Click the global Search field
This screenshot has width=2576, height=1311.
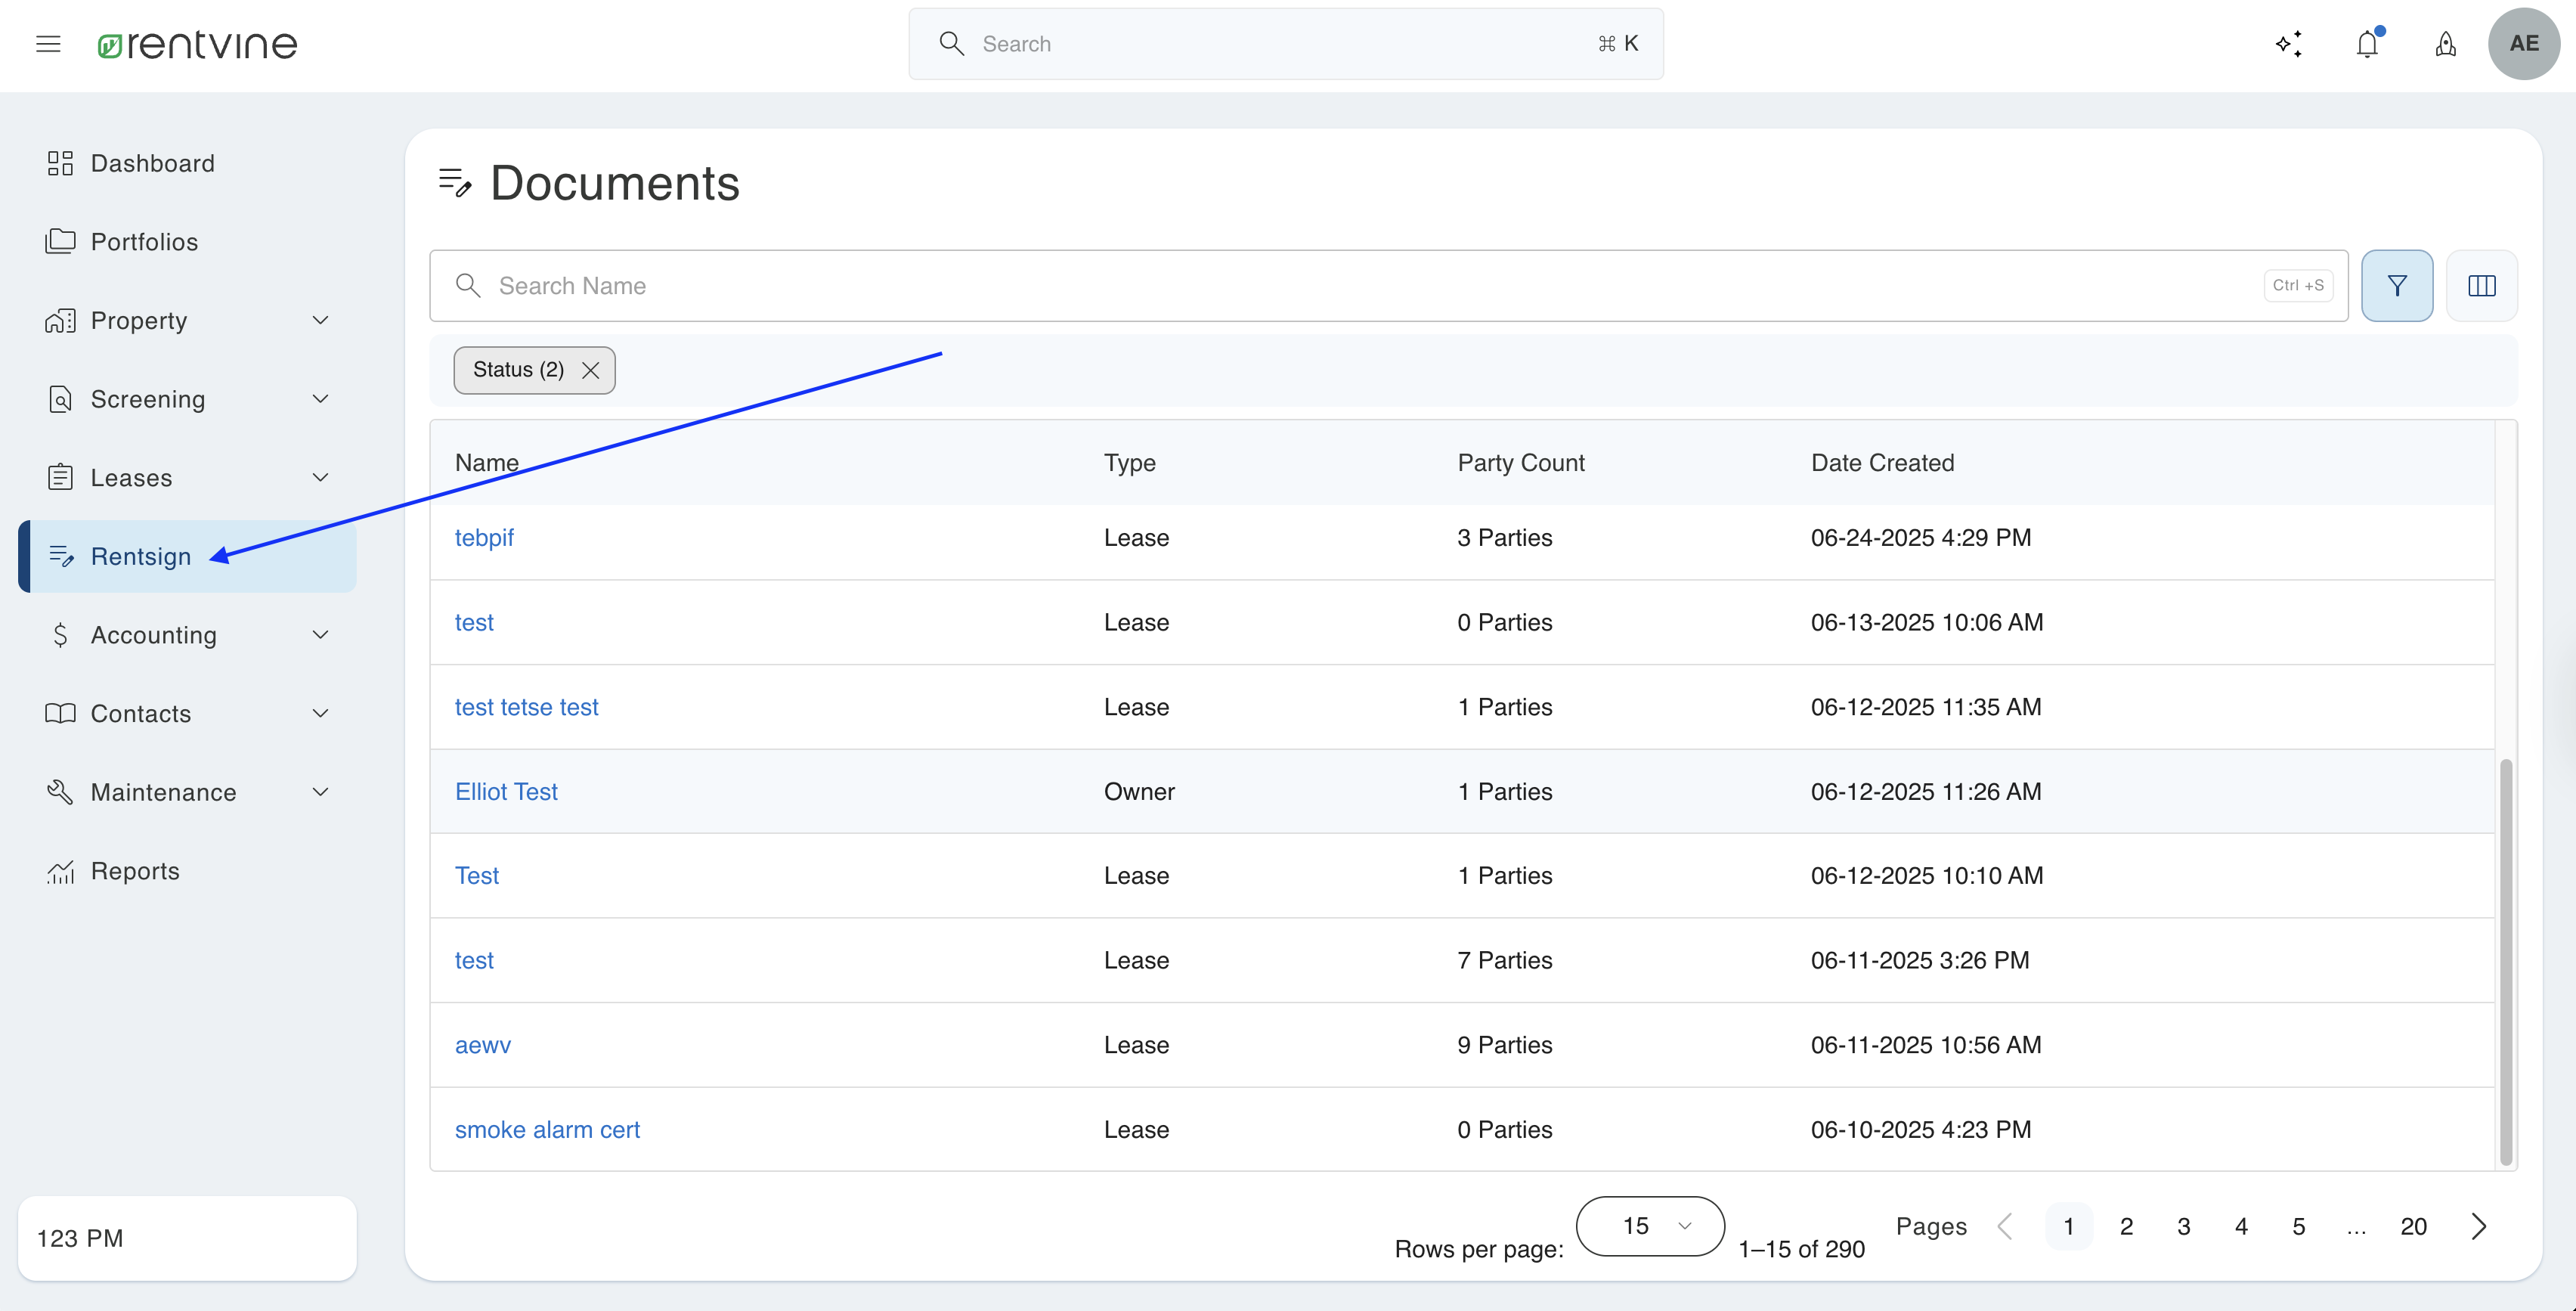[1286, 44]
